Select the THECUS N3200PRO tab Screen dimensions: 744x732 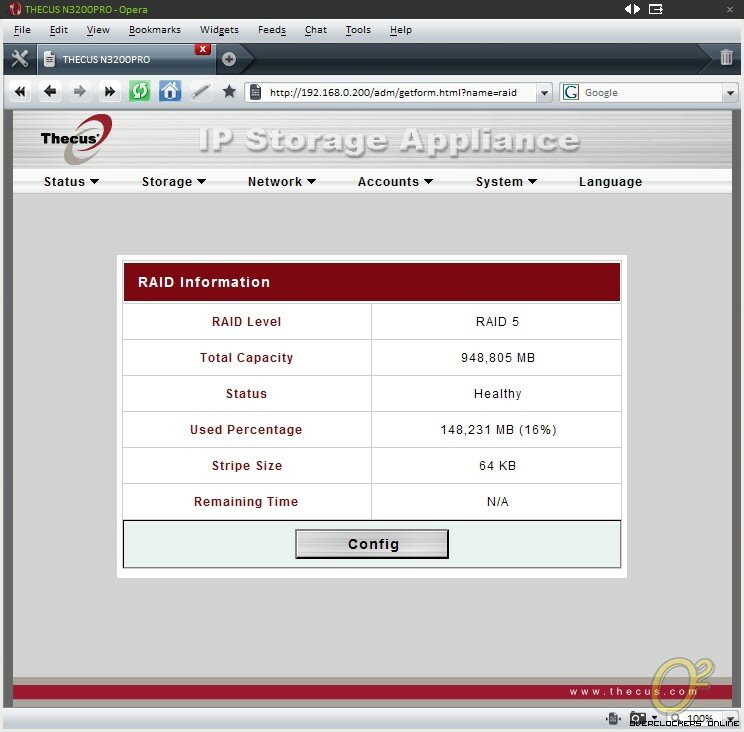pyautogui.click(x=126, y=59)
